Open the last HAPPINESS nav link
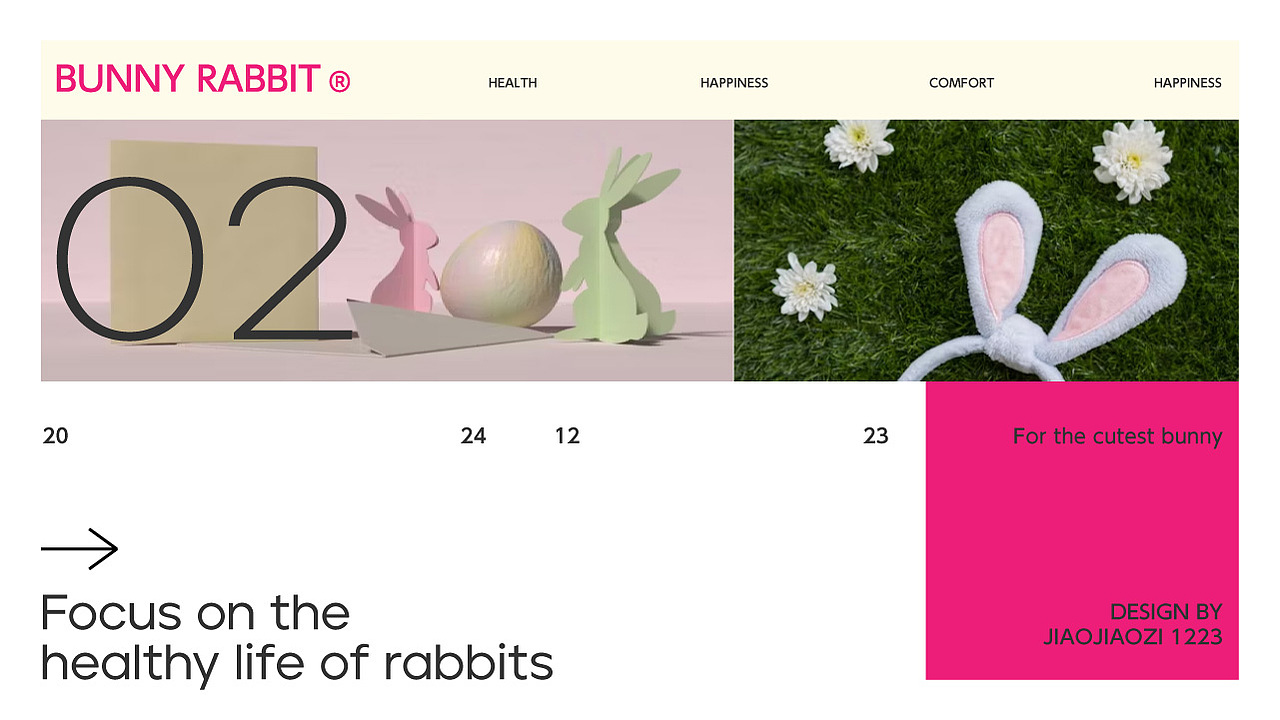This screenshot has width=1280, height=720. (1187, 83)
